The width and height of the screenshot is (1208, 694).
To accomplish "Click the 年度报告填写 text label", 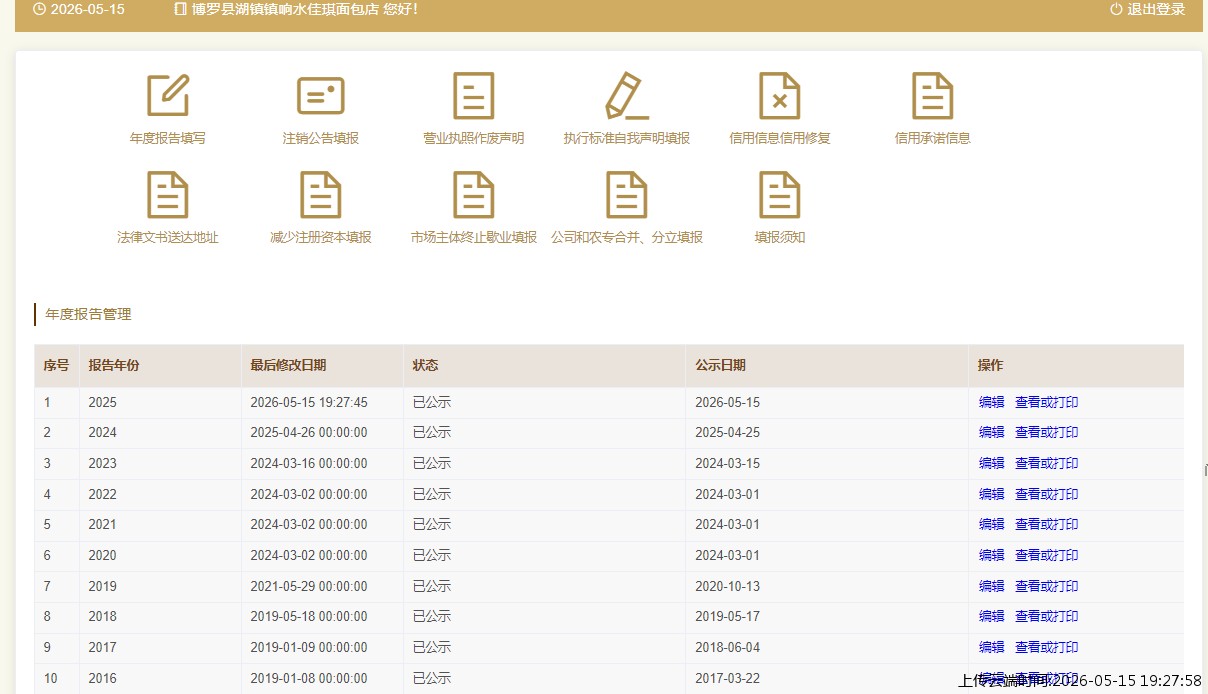I will pyautogui.click(x=168, y=138).
